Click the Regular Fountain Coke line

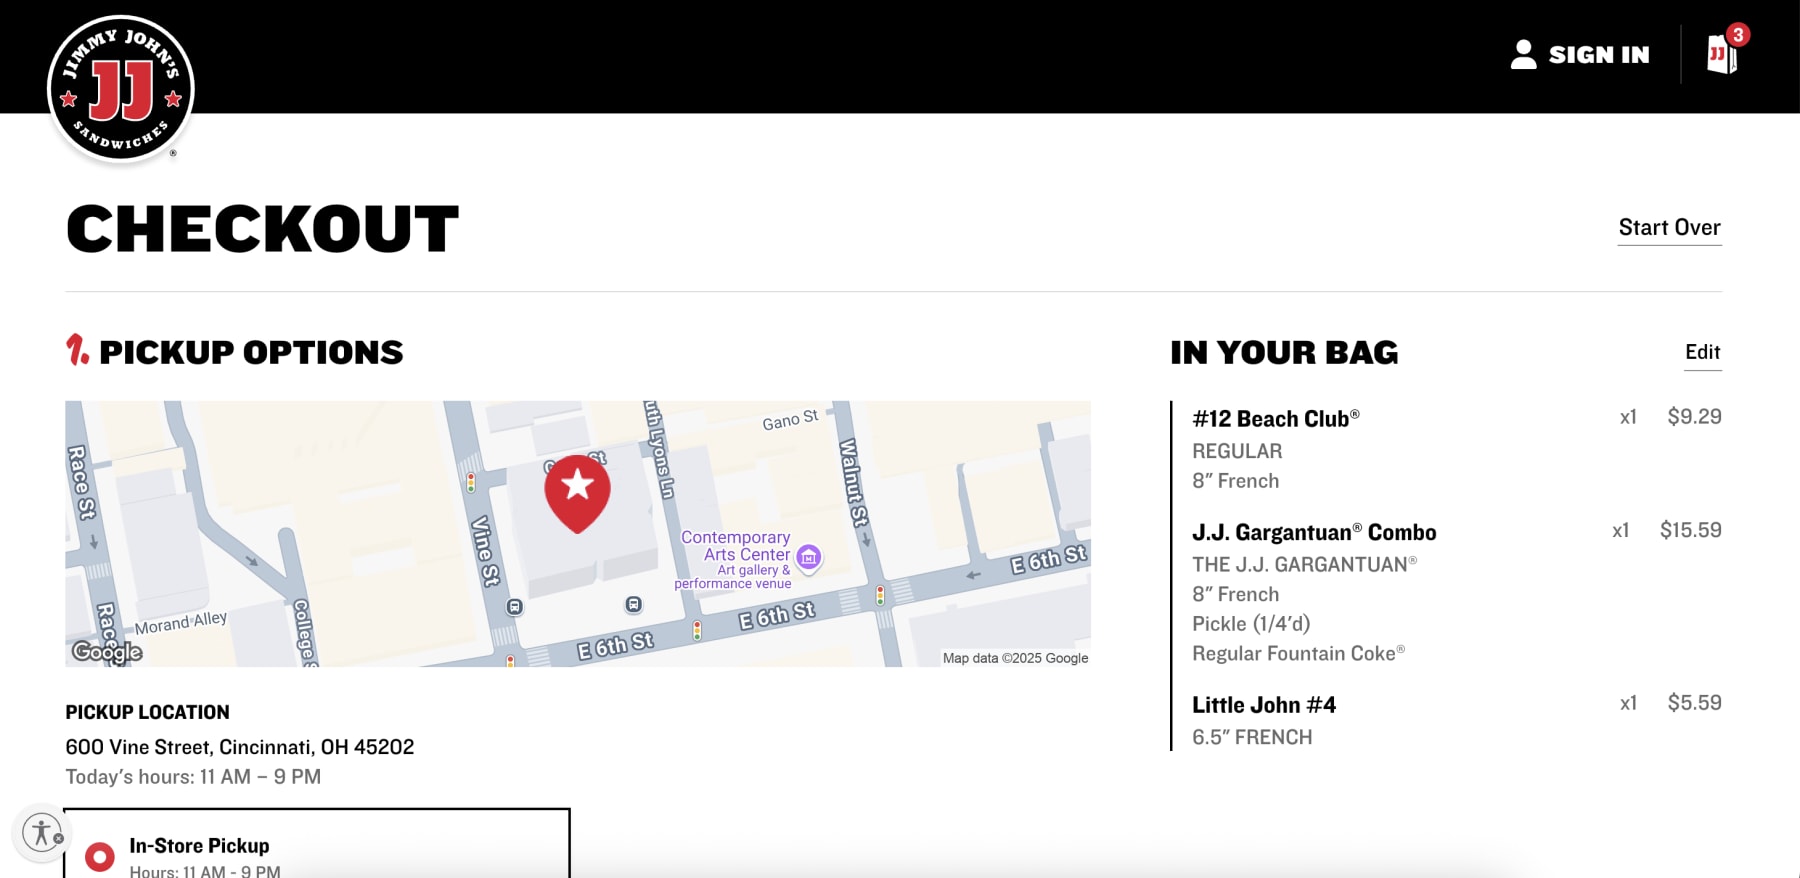[x=1298, y=654]
